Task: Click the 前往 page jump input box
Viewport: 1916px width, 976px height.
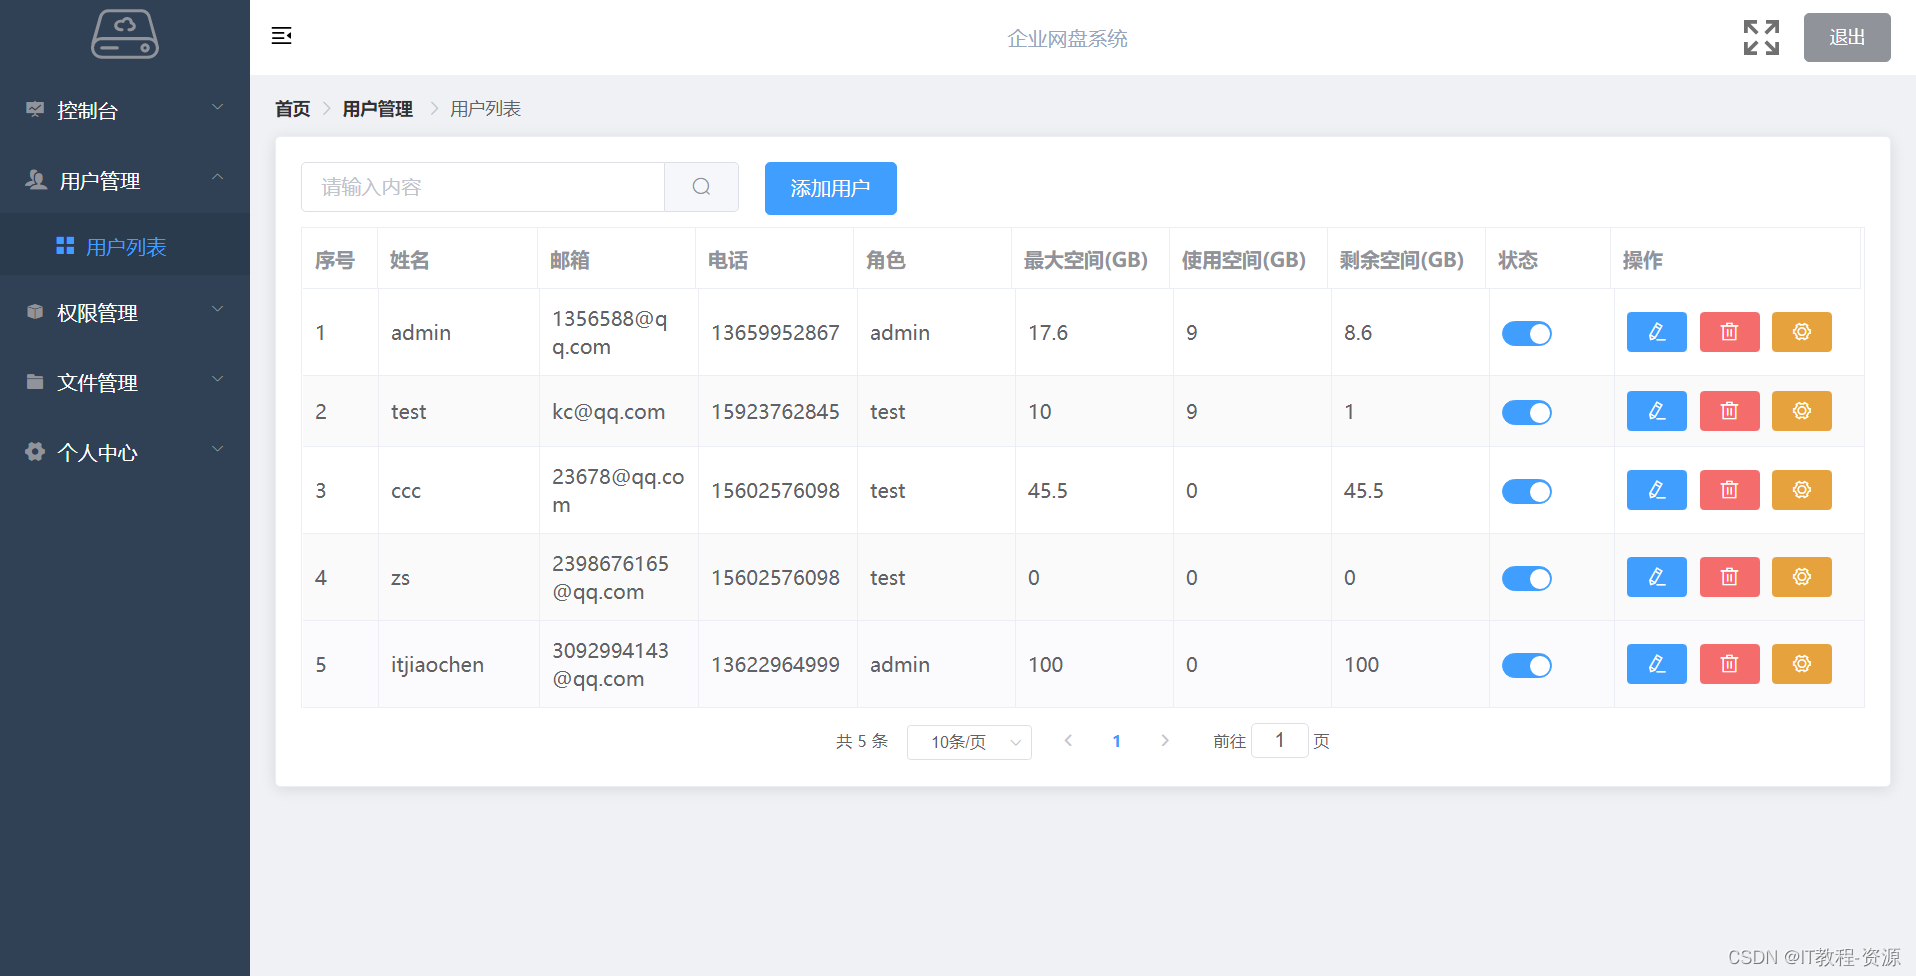Action: click(x=1279, y=740)
